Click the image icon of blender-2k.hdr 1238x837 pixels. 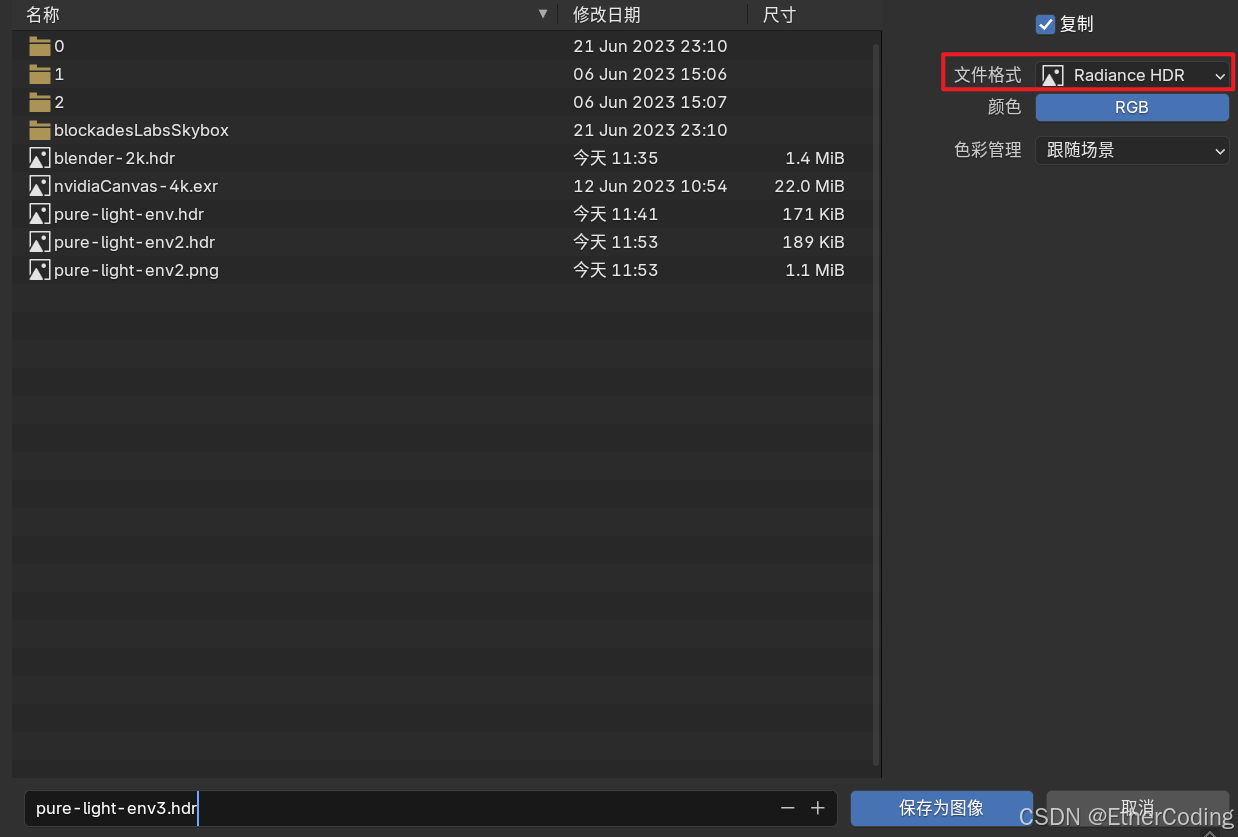pyautogui.click(x=40, y=158)
